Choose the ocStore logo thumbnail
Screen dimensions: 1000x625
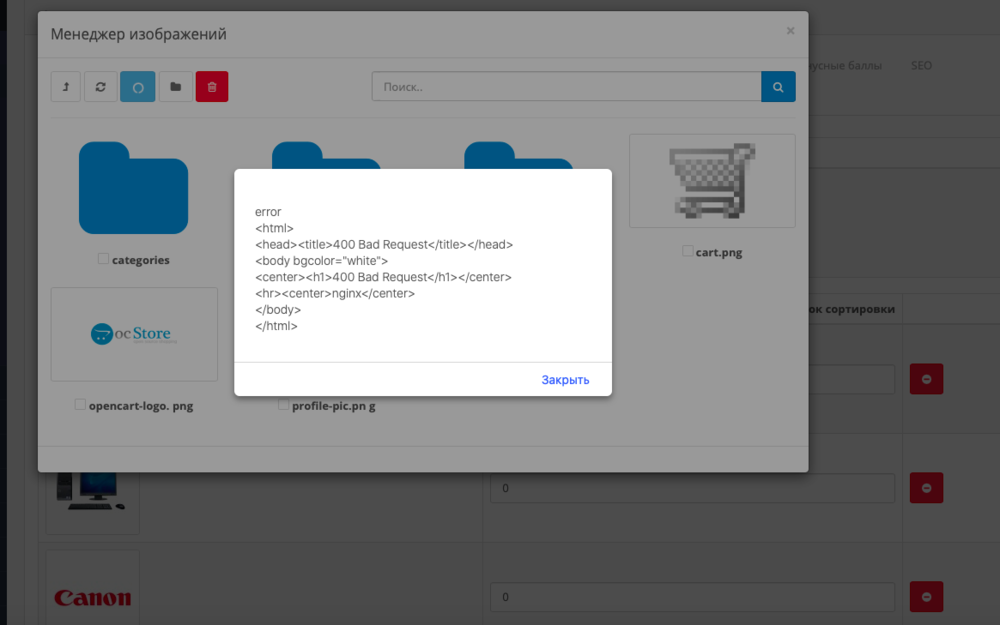(x=134, y=334)
